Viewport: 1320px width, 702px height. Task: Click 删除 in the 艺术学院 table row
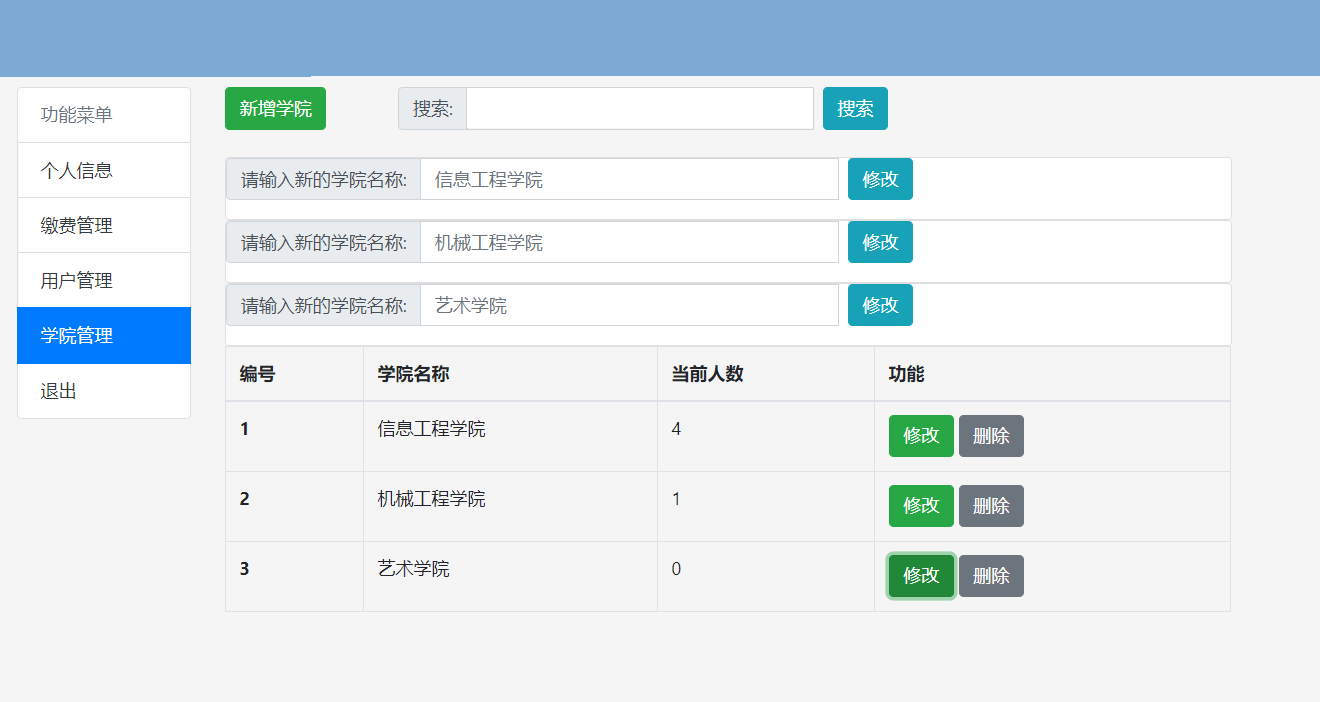tap(991, 576)
